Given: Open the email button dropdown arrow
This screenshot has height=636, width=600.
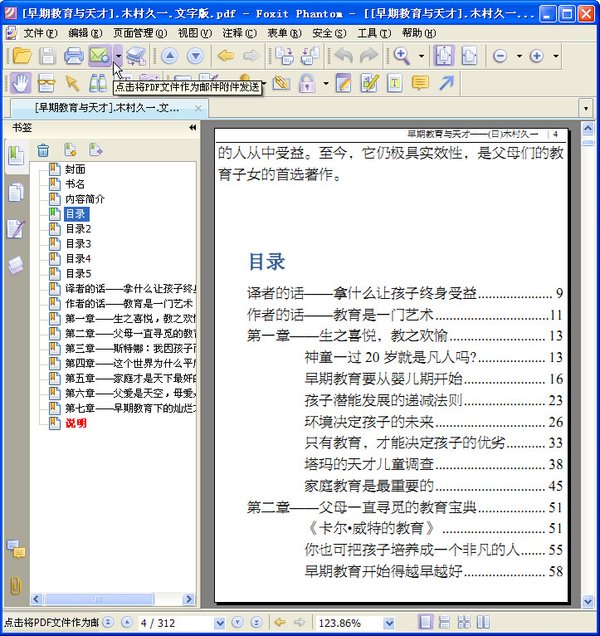Looking at the screenshot, I should (118, 56).
